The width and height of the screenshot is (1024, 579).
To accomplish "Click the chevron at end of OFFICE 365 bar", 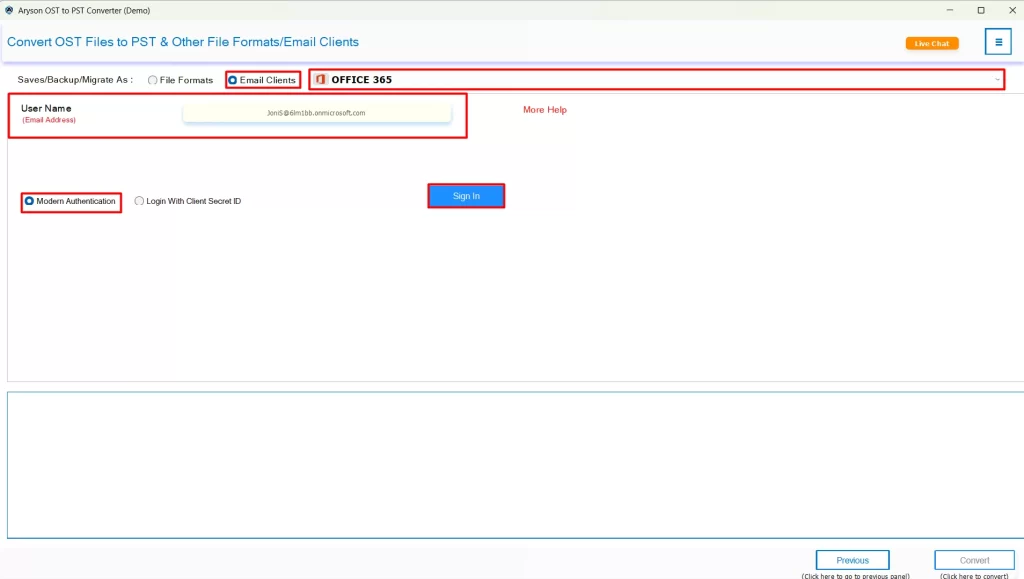I will [x=997, y=80].
